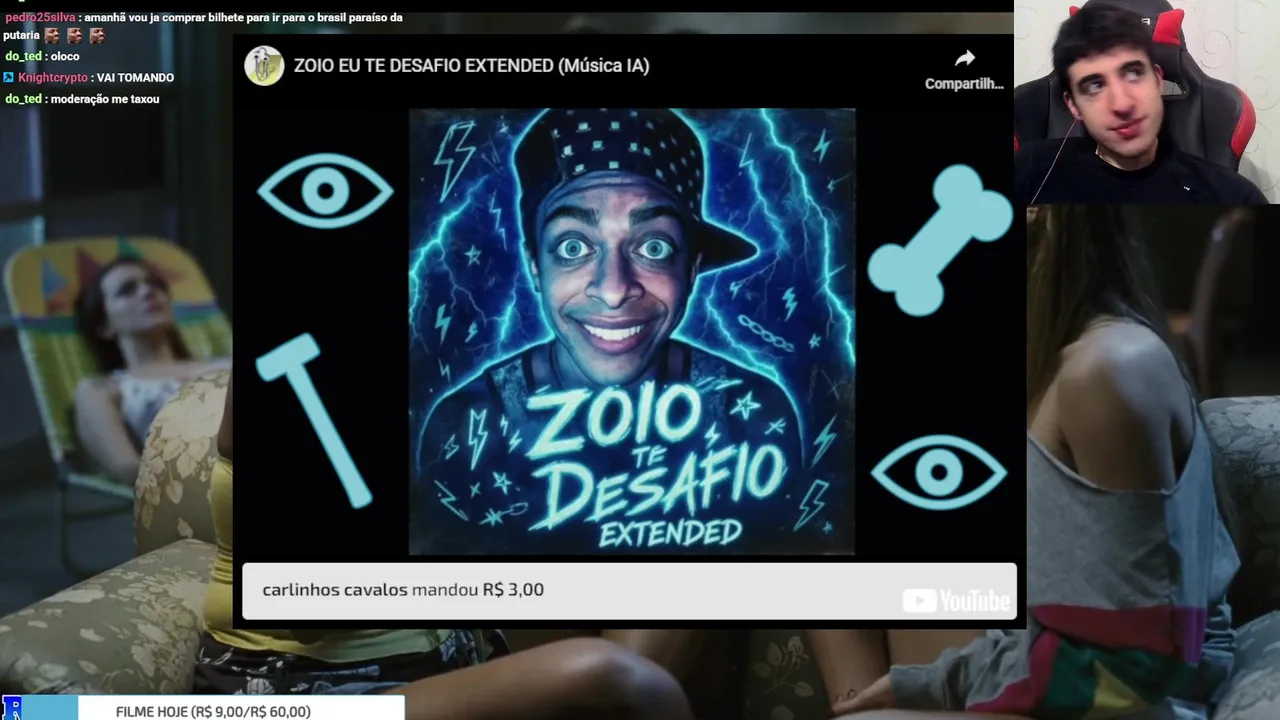Click the eye icon below the bone

click(938, 472)
